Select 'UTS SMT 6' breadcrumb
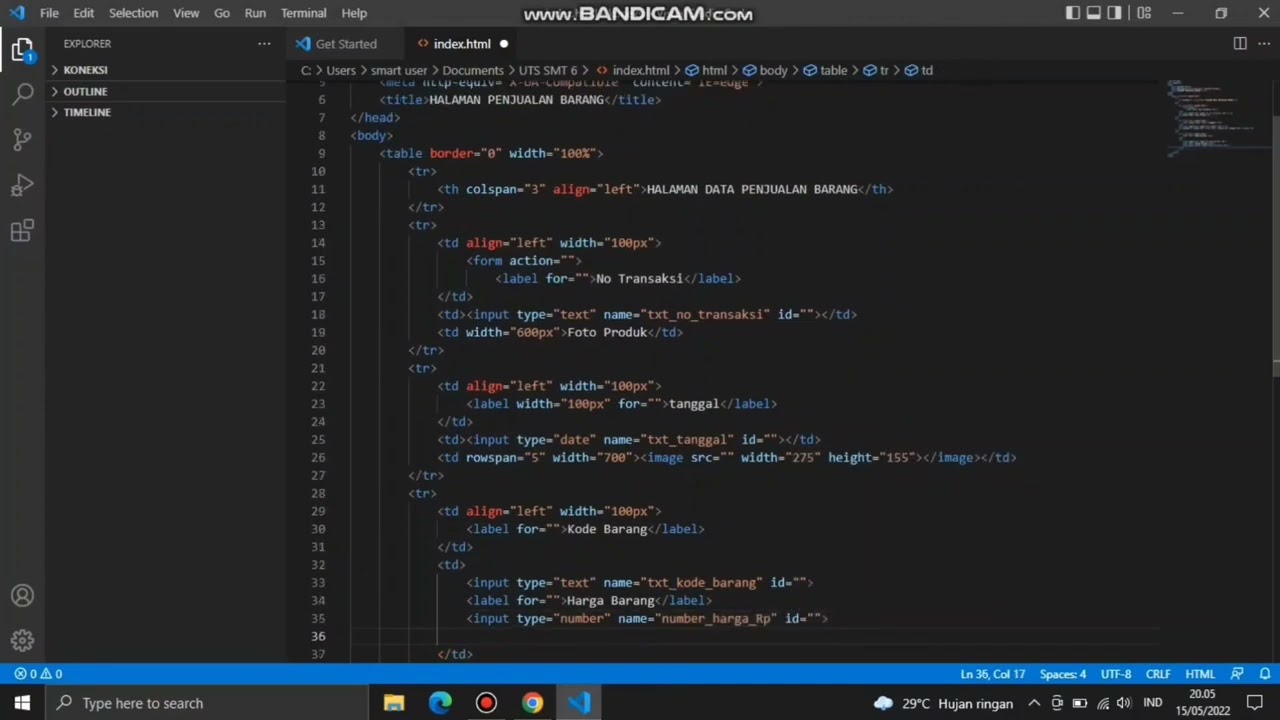1280x720 pixels. click(x=548, y=70)
